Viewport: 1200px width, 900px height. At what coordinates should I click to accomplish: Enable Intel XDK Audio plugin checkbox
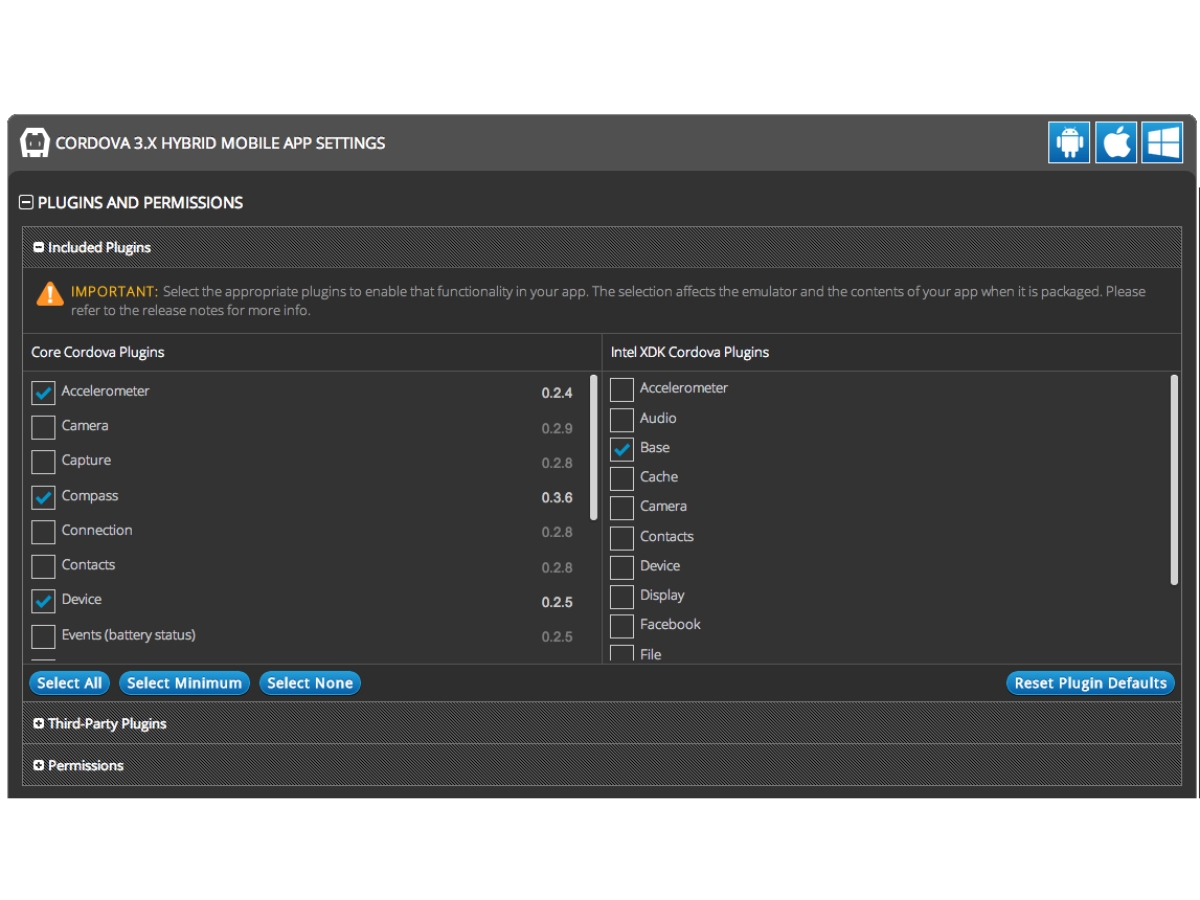(x=622, y=420)
